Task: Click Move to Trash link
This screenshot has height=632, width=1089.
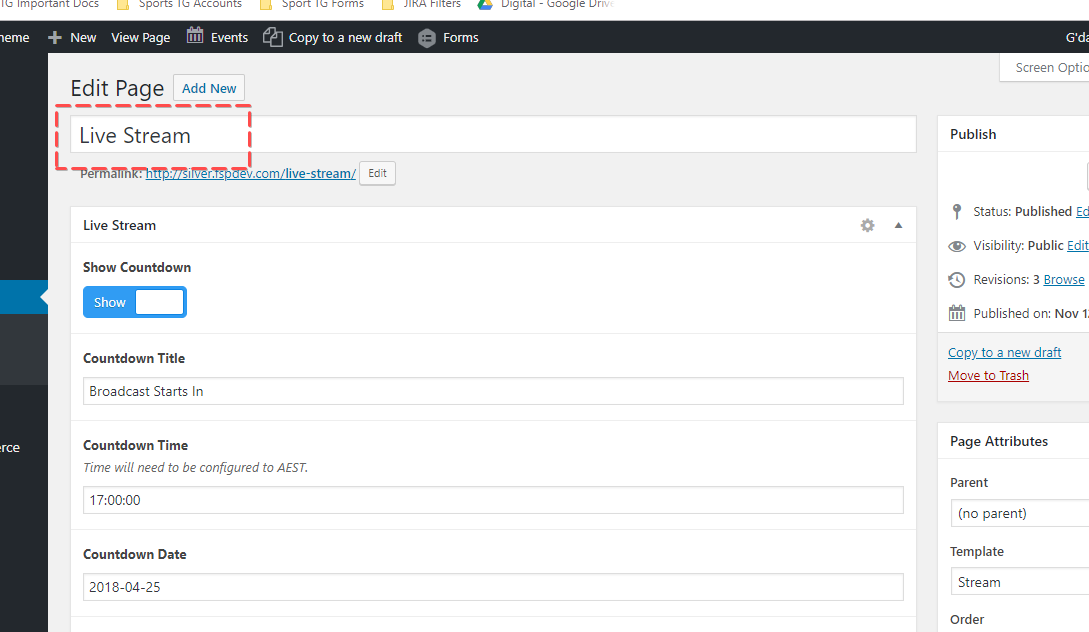Action: (988, 375)
